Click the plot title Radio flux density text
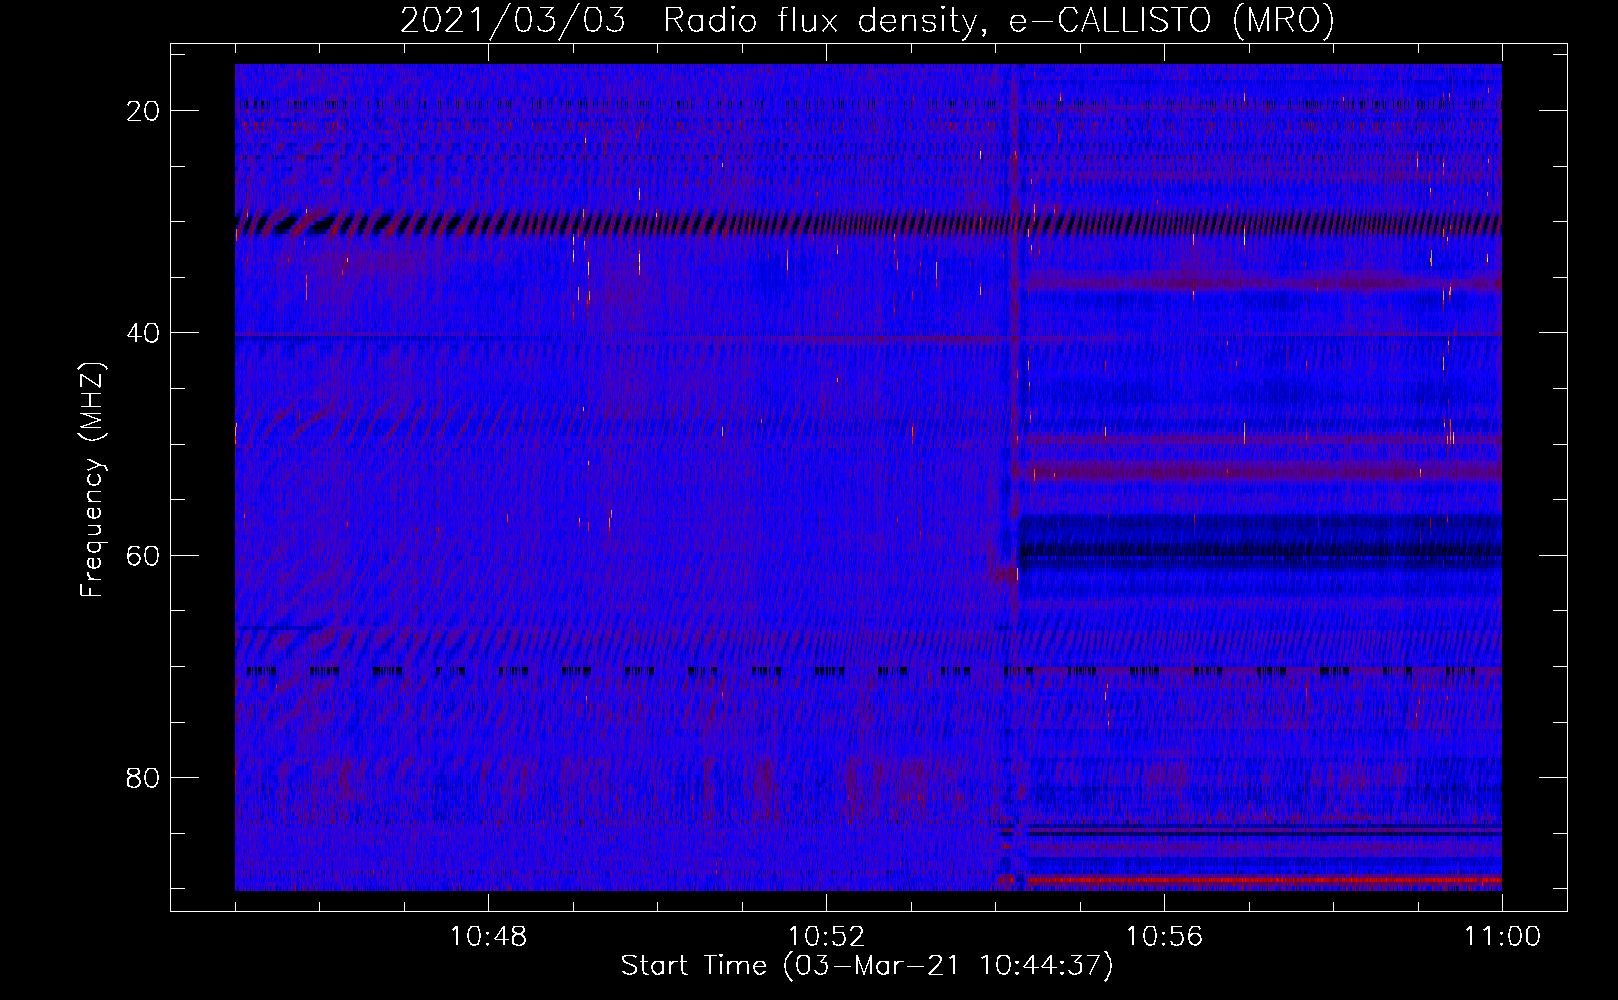Screen dimensions: 1618x1000 pyautogui.click(x=820, y=21)
